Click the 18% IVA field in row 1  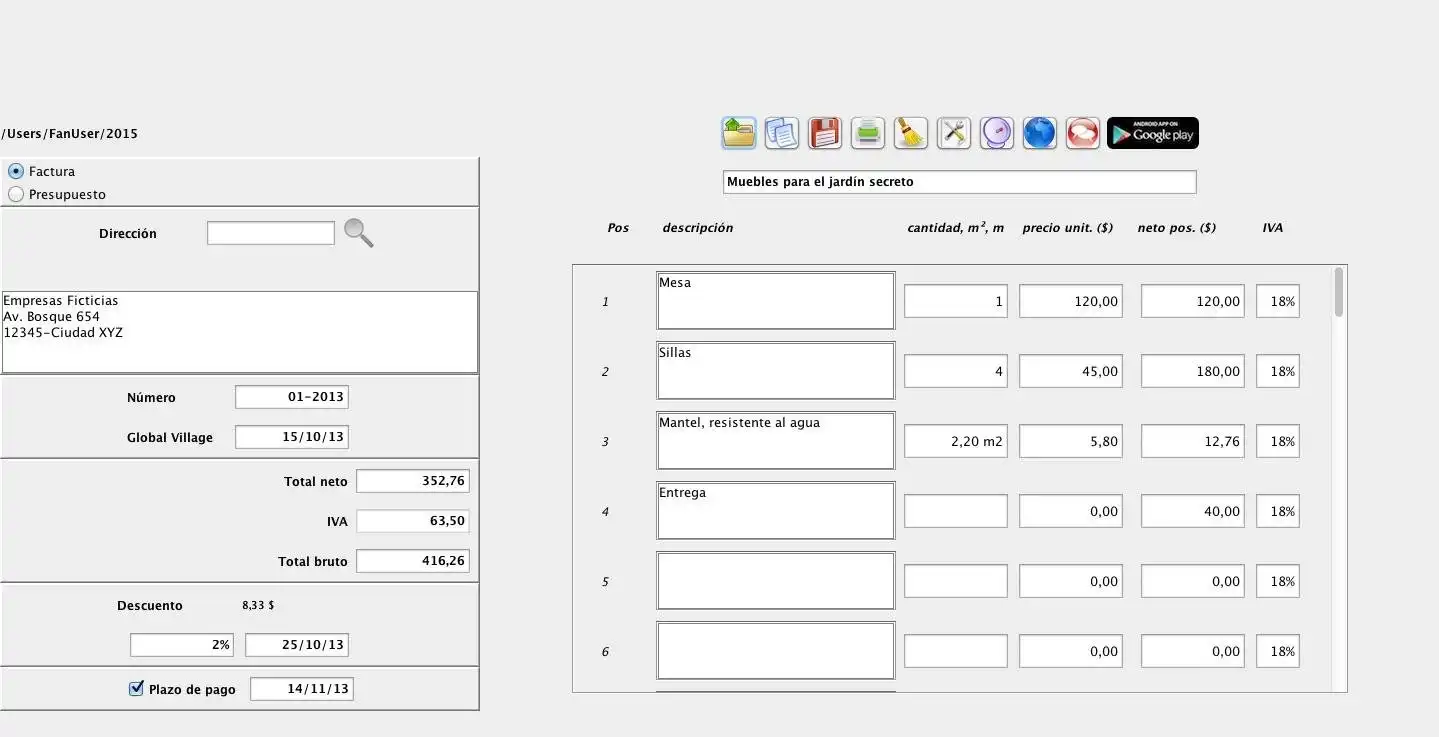point(1278,301)
